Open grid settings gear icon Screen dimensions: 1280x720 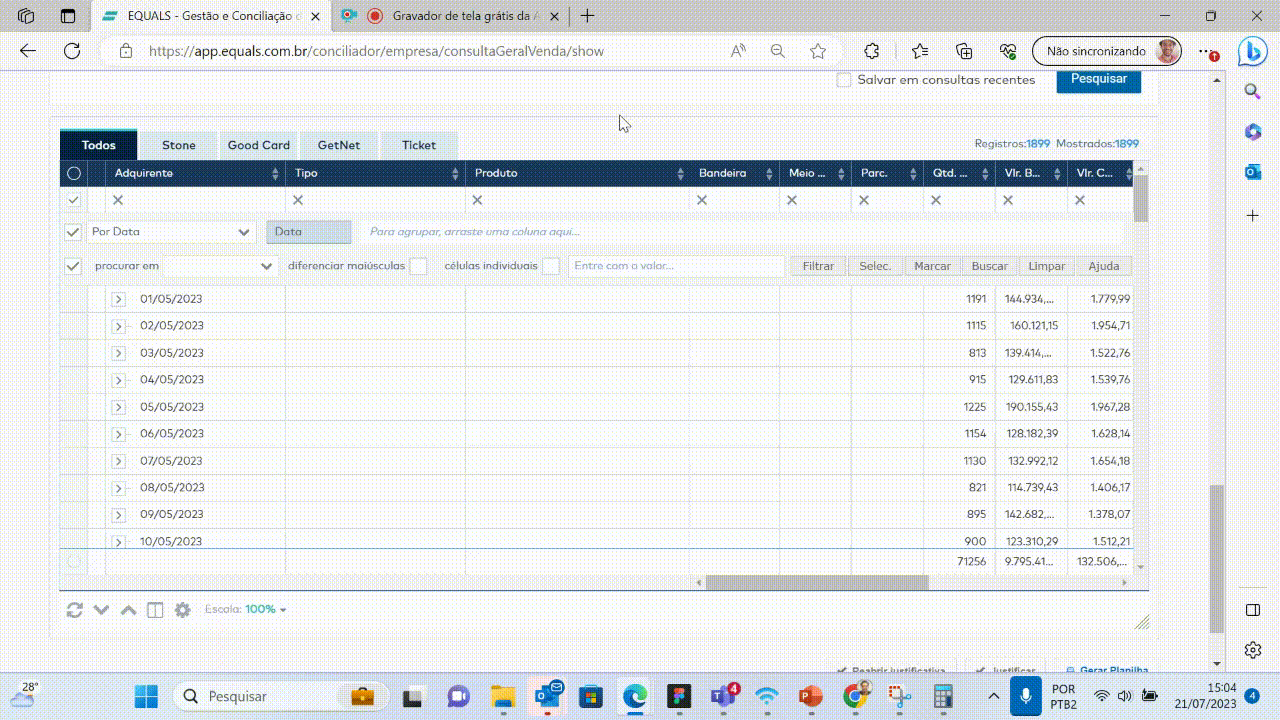[x=182, y=610]
